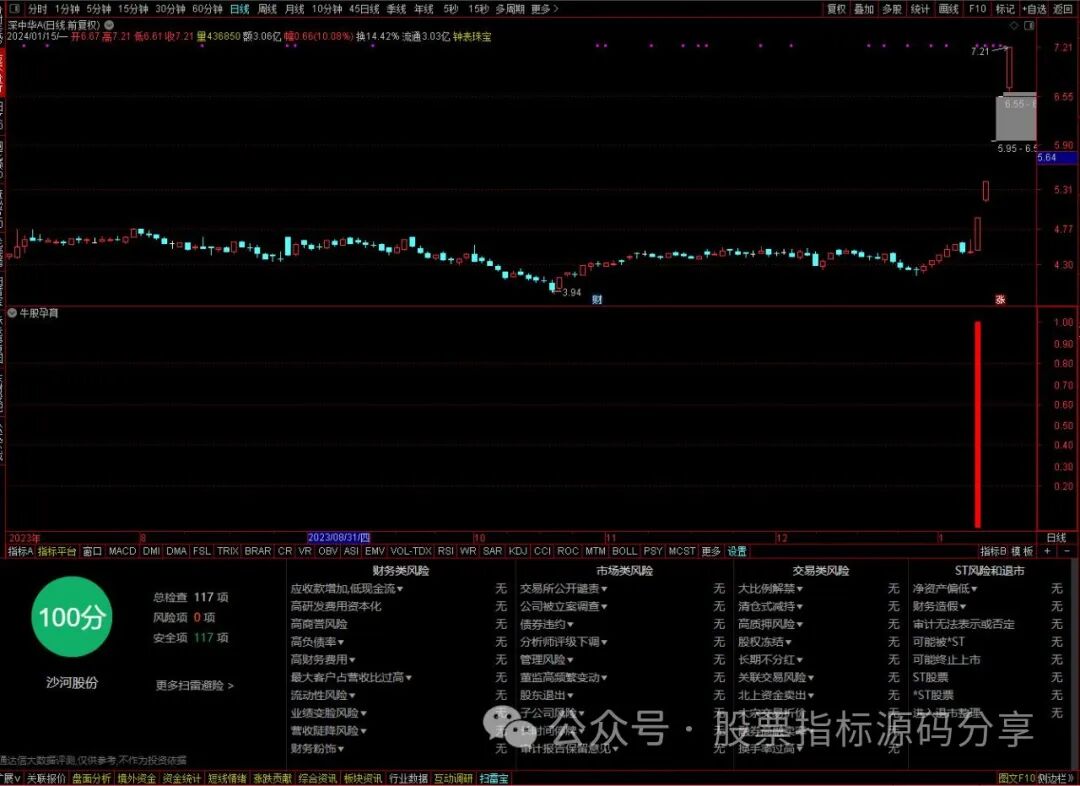Open the 多周期 multi-period view
The height and width of the screenshot is (786, 1080).
(510, 9)
